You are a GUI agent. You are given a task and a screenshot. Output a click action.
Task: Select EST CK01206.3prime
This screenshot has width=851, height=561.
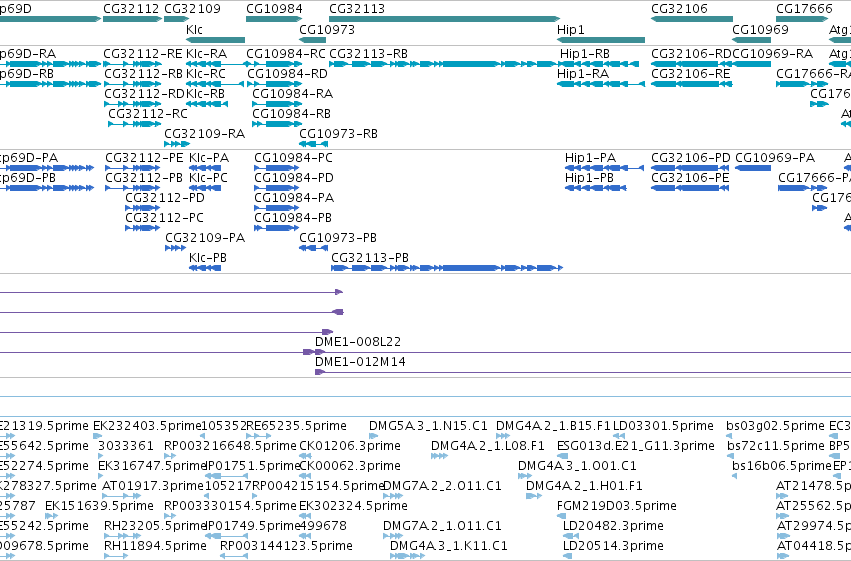[304, 456]
